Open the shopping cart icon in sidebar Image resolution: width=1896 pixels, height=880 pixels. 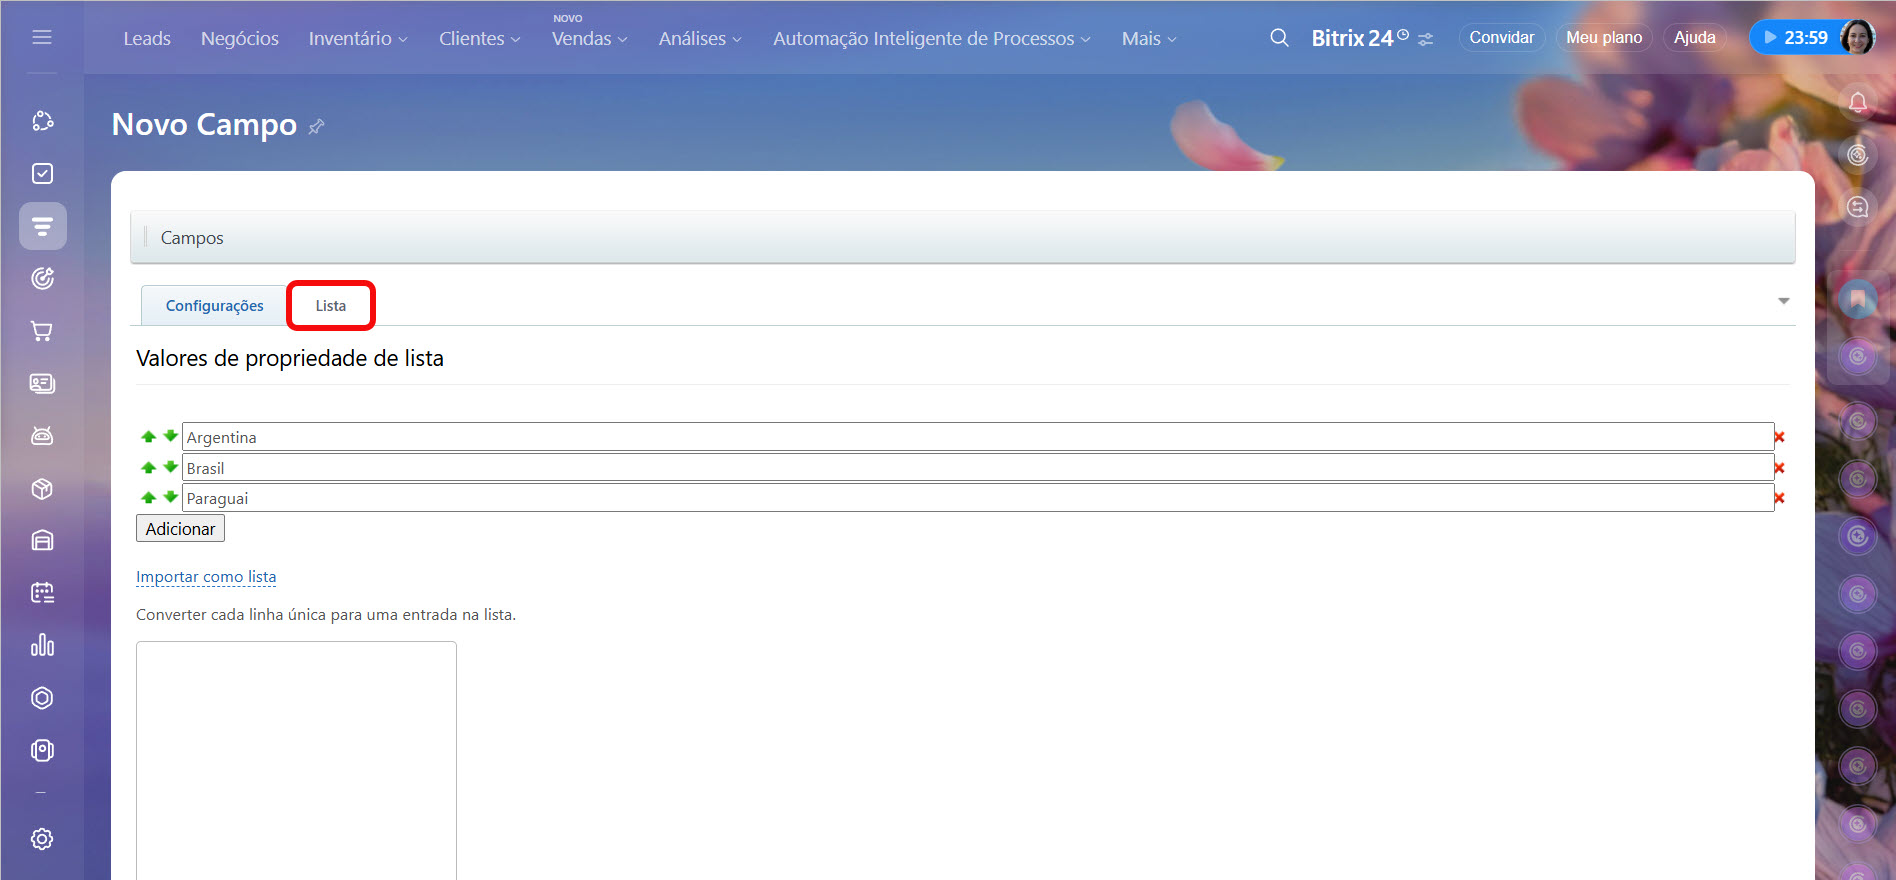pyautogui.click(x=42, y=331)
